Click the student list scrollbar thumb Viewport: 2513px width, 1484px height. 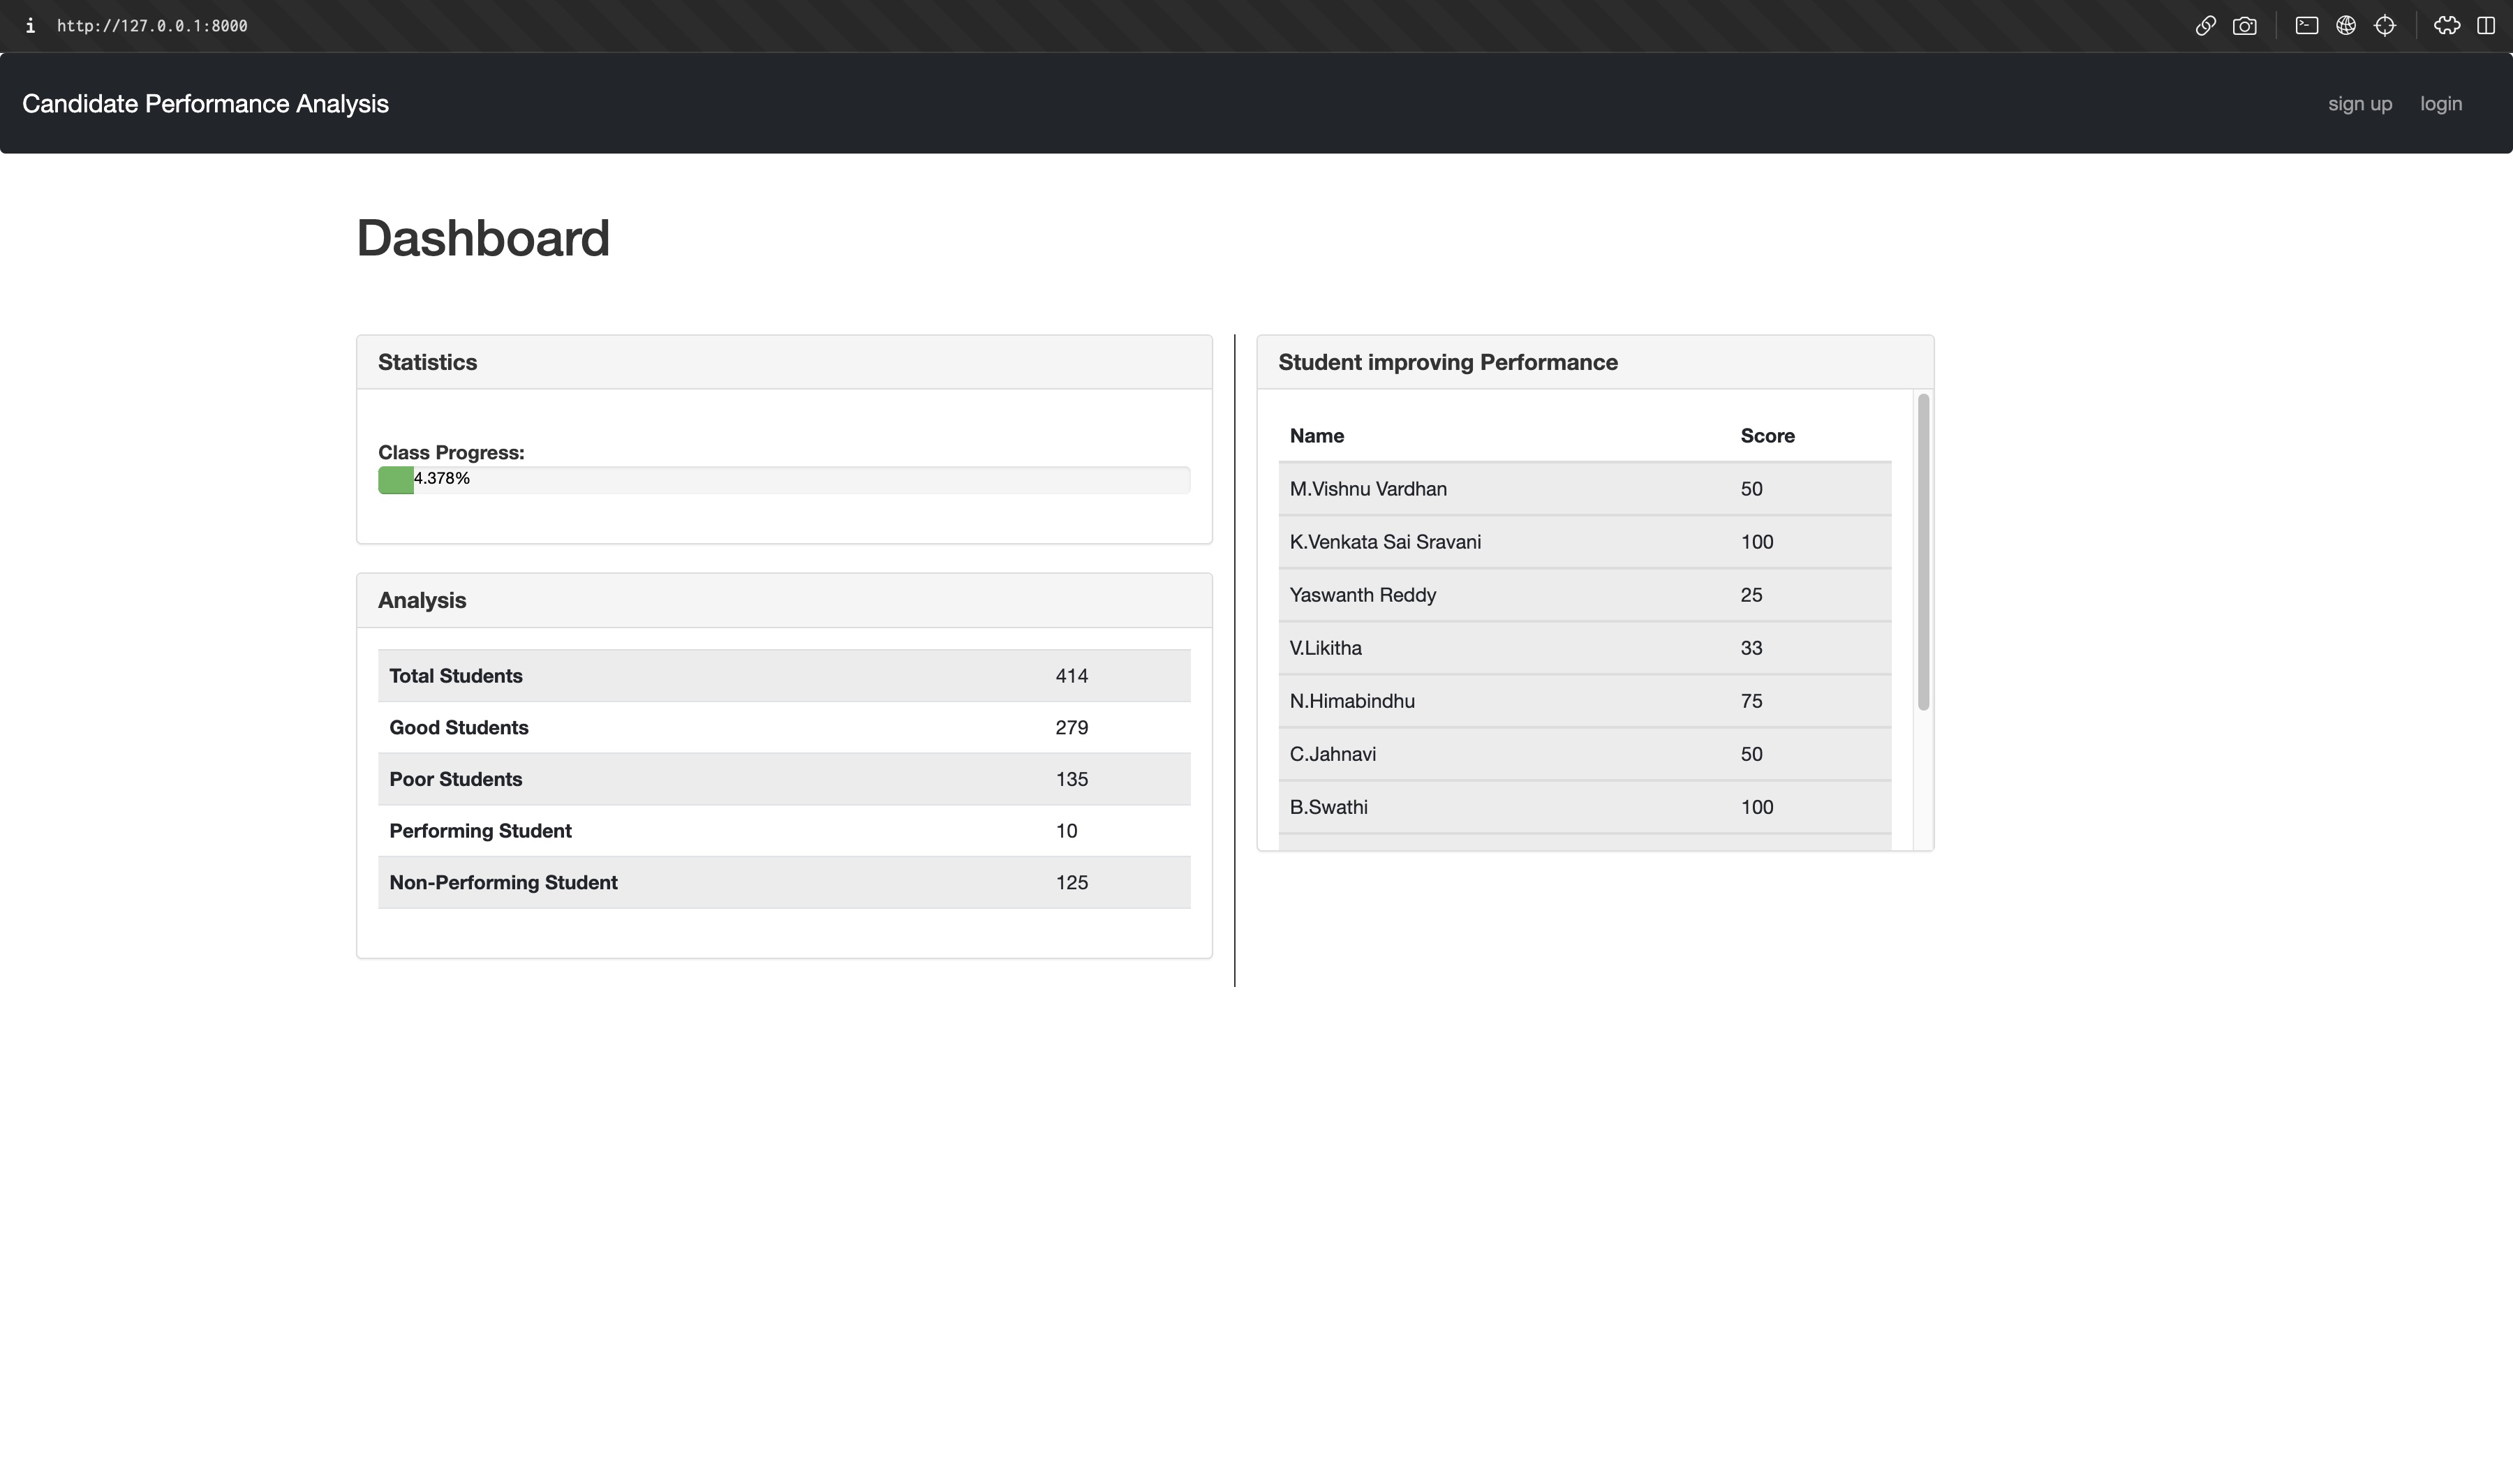click(x=1923, y=552)
